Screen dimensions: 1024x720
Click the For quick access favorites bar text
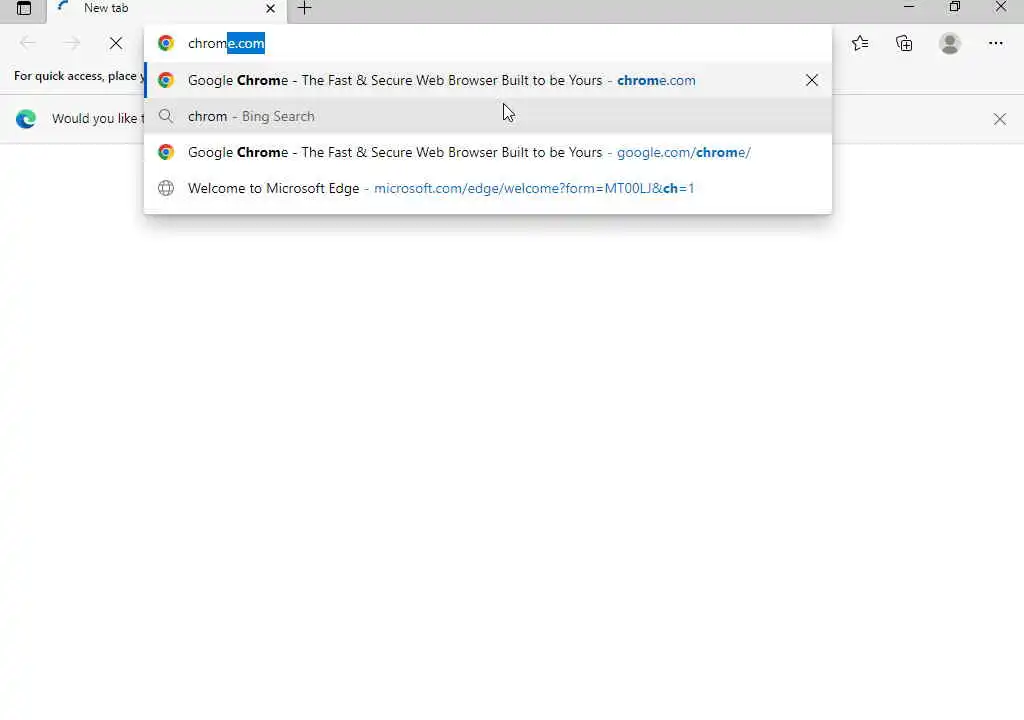coord(79,76)
